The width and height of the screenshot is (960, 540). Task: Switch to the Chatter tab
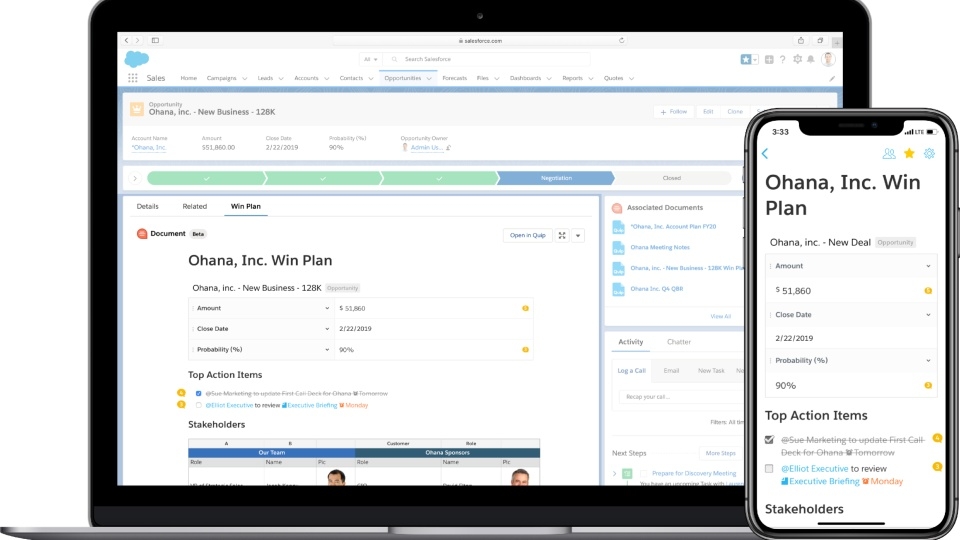pos(679,342)
